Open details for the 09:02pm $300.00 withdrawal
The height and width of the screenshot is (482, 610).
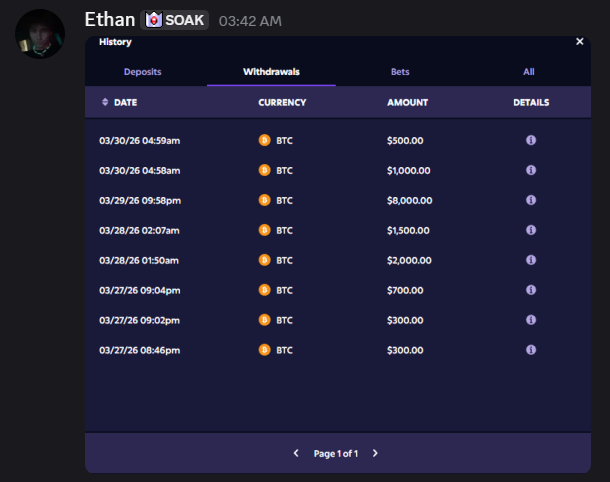[x=531, y=320]
